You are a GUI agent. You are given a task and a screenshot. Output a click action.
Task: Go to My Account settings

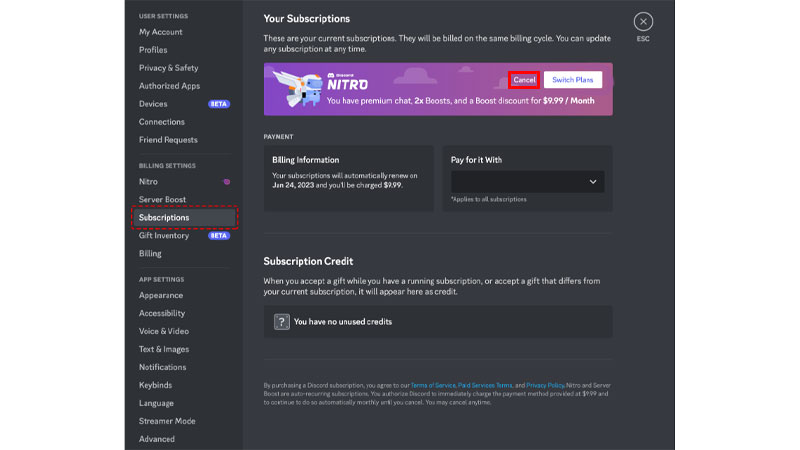click(160, 32)
